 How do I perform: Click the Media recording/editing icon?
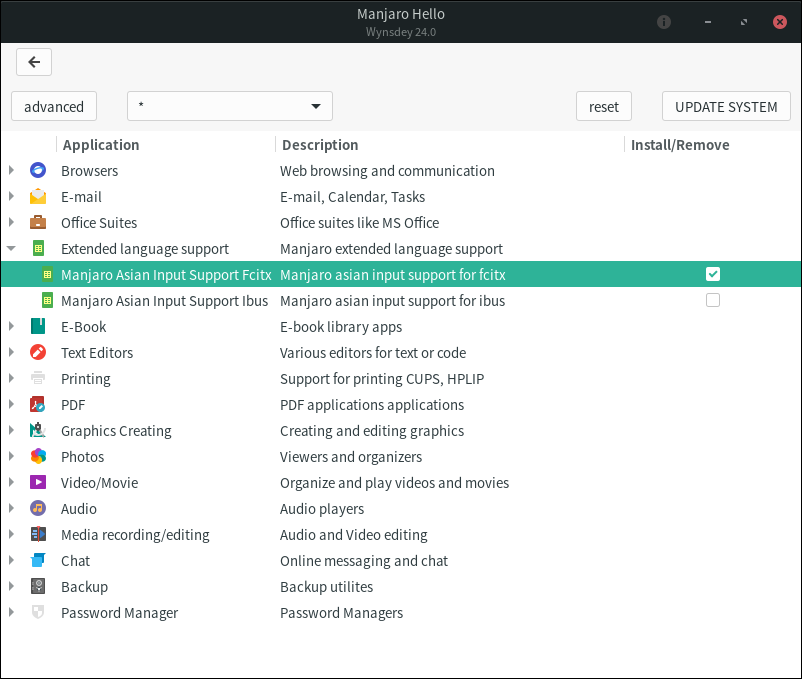pyautogui.click(x=38, y=534)
